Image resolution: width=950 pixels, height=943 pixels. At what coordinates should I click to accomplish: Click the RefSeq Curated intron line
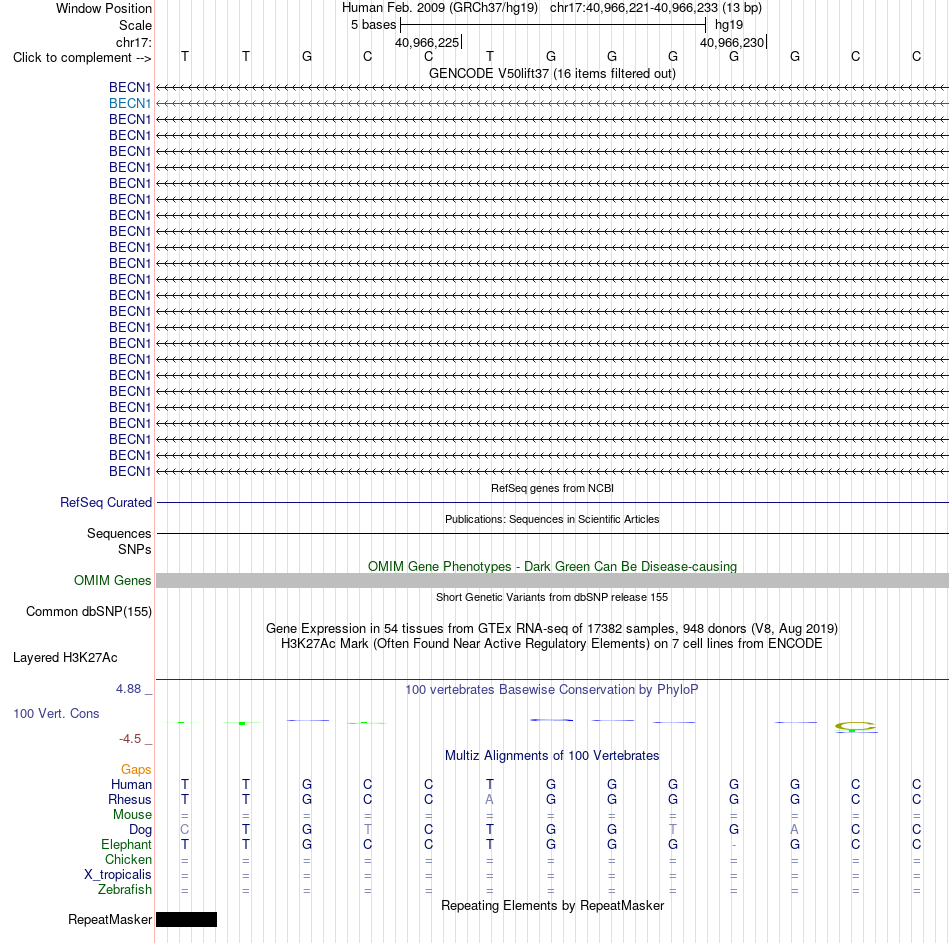tap(552, 502)
